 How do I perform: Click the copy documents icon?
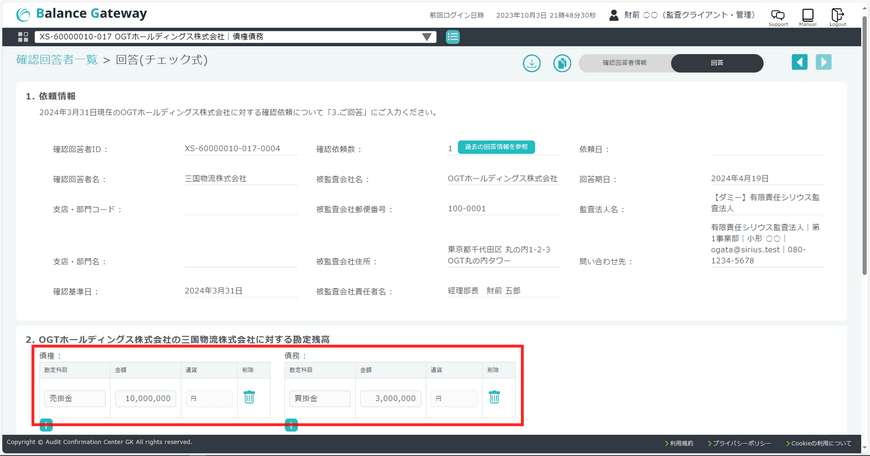562,63
